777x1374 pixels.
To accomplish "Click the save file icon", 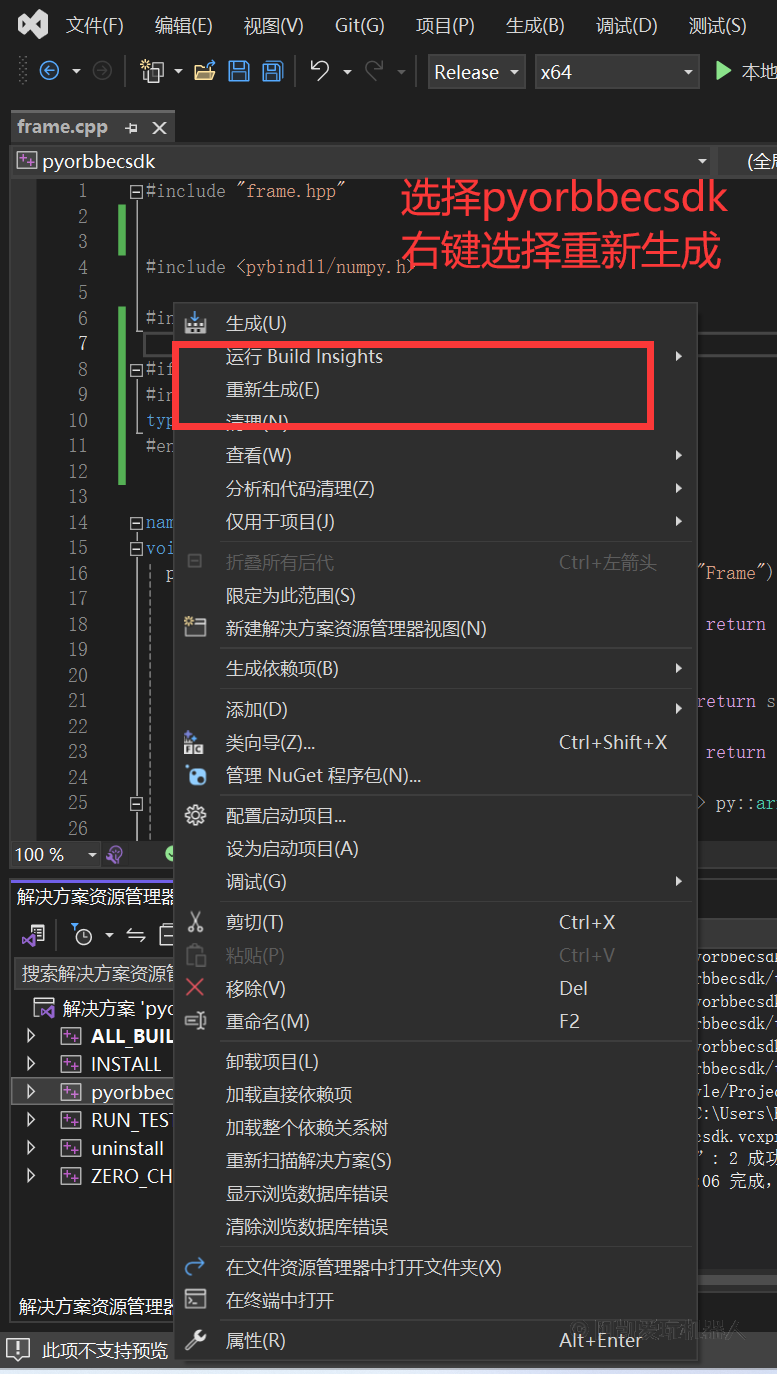I will tap(239, 71).
